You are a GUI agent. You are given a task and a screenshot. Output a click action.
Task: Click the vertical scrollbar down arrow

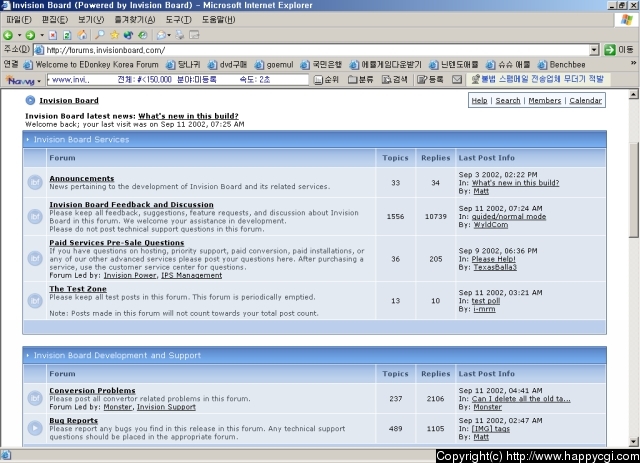(x=633, y=442)
